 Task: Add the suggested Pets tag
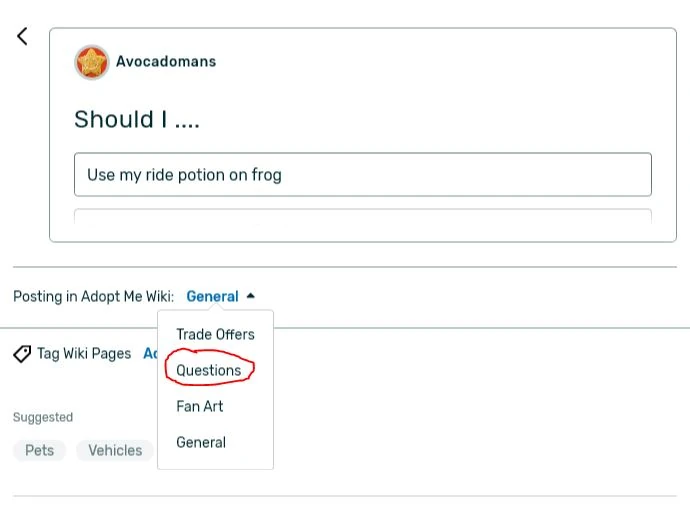click(x=40, y=450)
